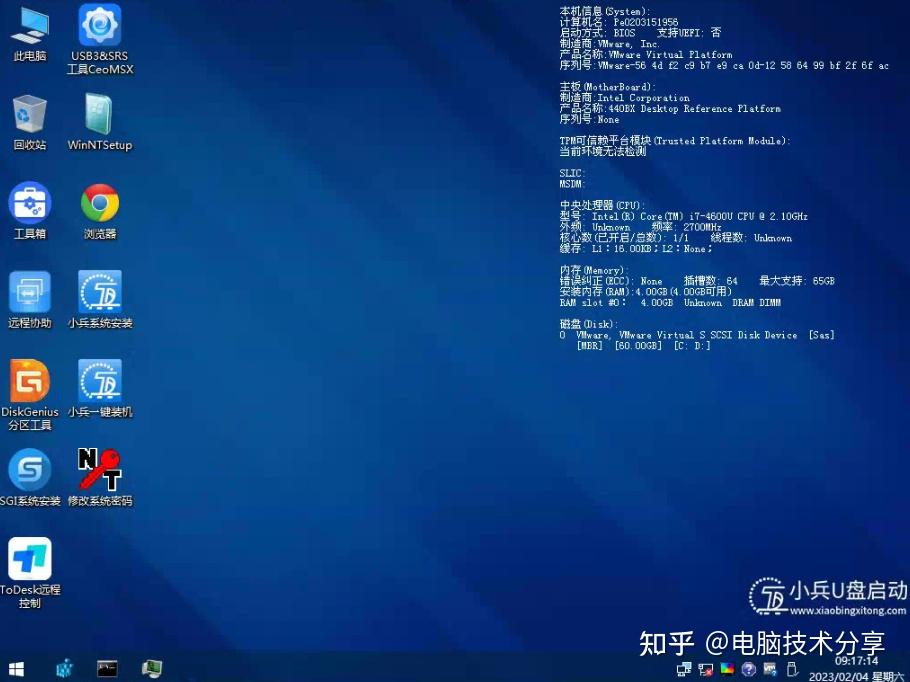Launch 修改系统密码 NT password icon

coord(100,478)
